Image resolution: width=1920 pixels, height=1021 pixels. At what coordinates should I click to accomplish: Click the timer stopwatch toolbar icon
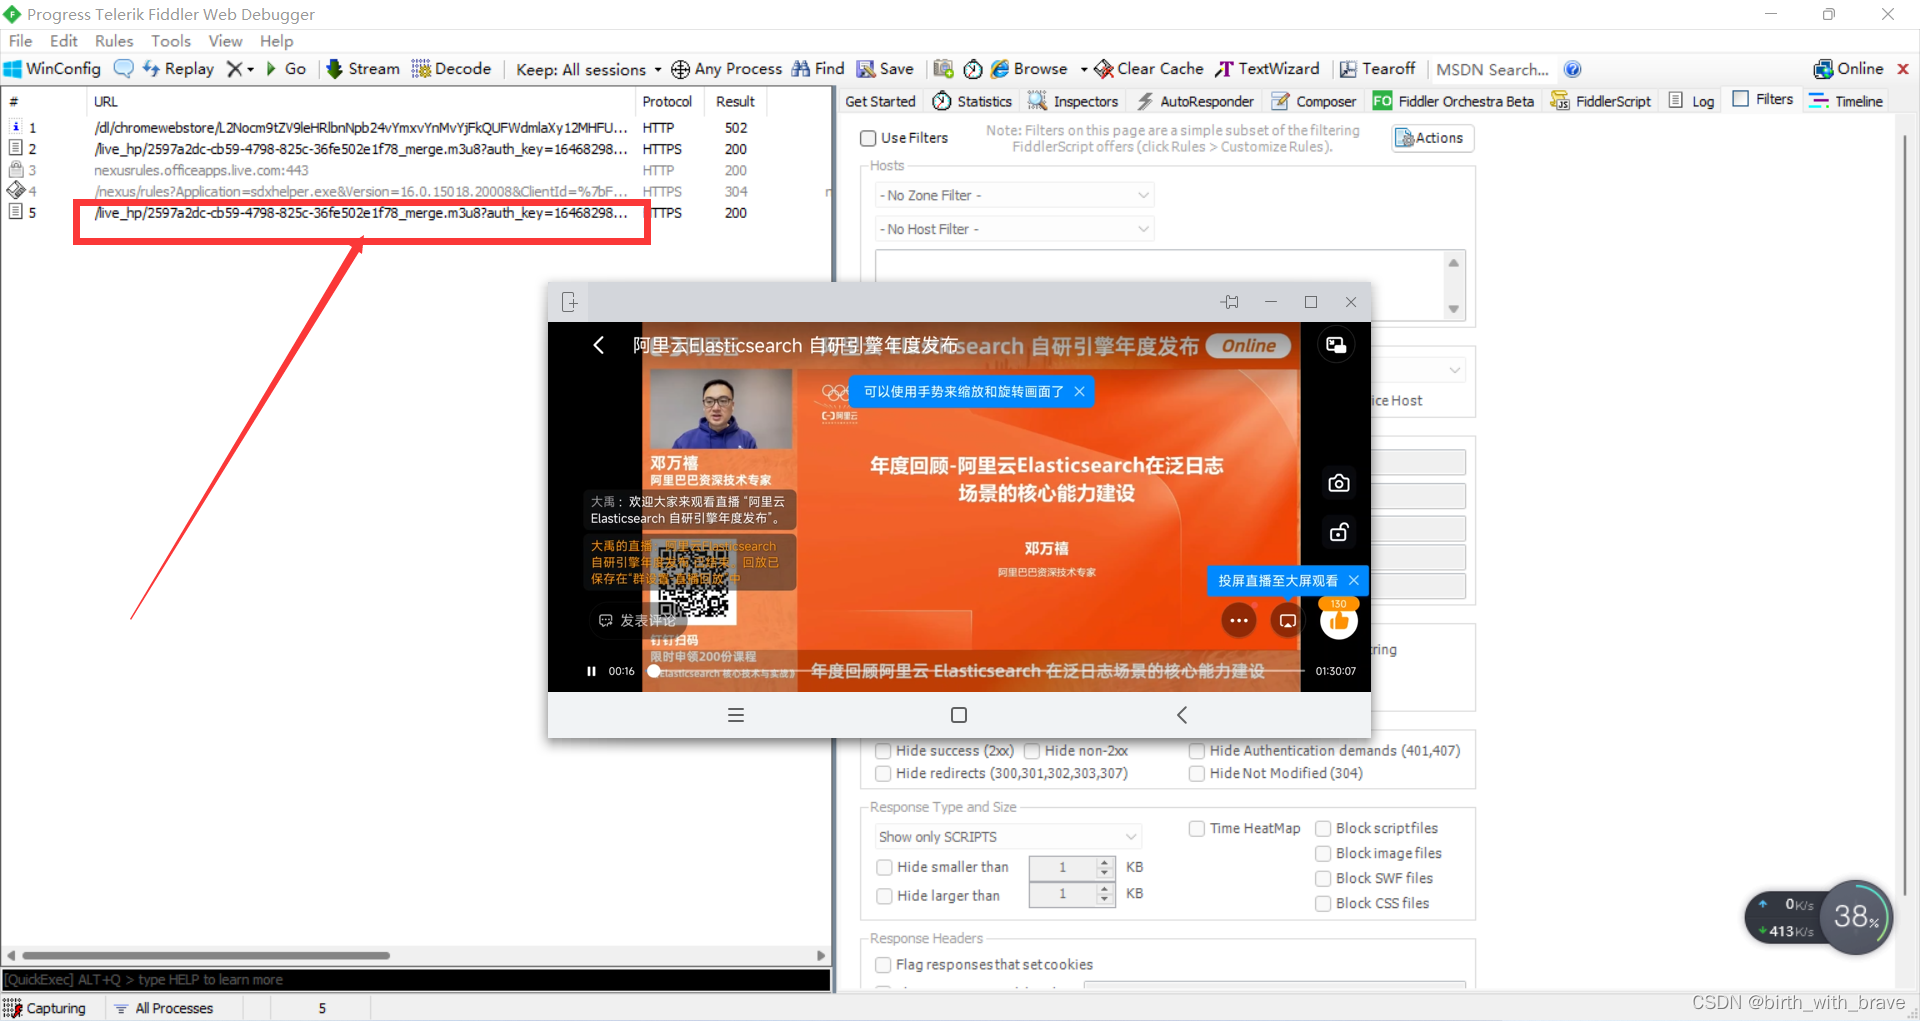[x=973, y=69]
